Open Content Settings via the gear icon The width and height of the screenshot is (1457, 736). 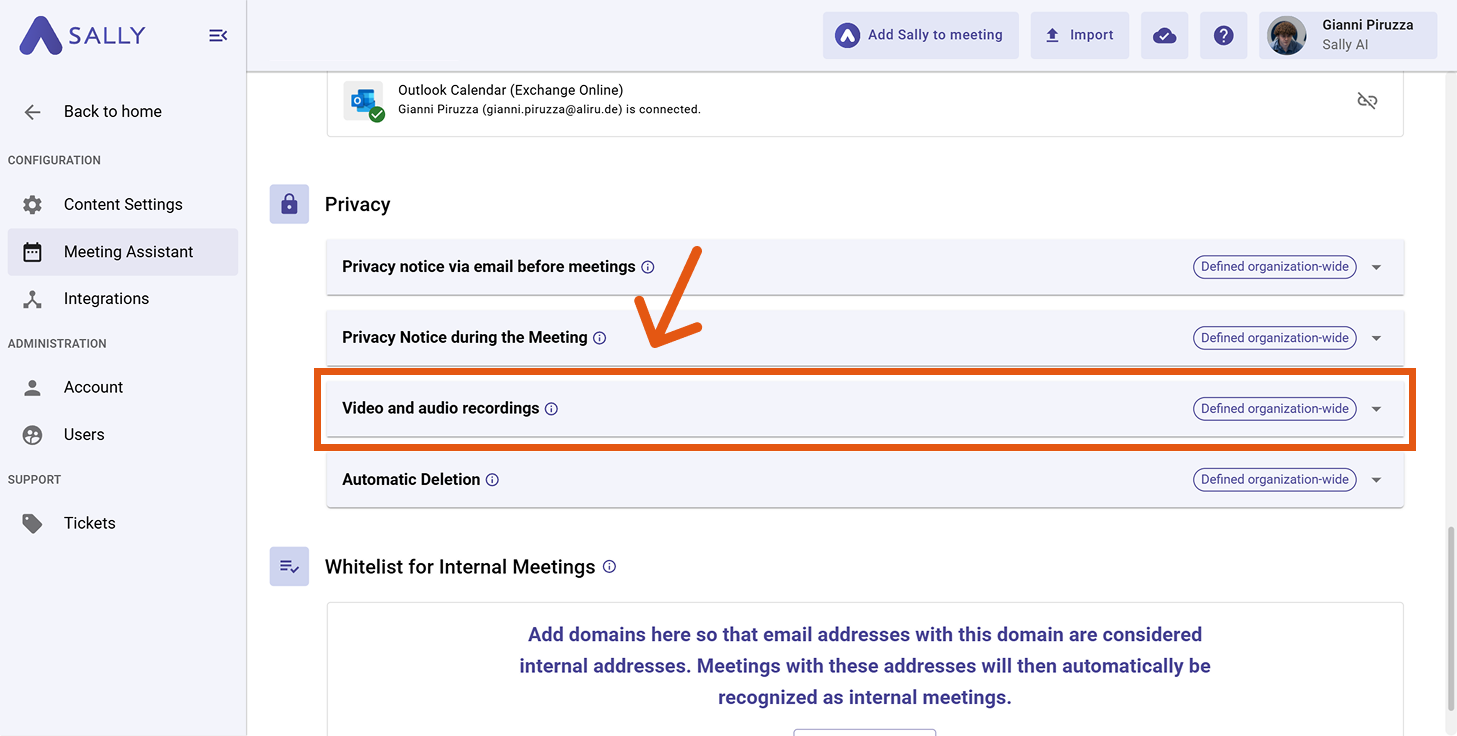point(31,204)
